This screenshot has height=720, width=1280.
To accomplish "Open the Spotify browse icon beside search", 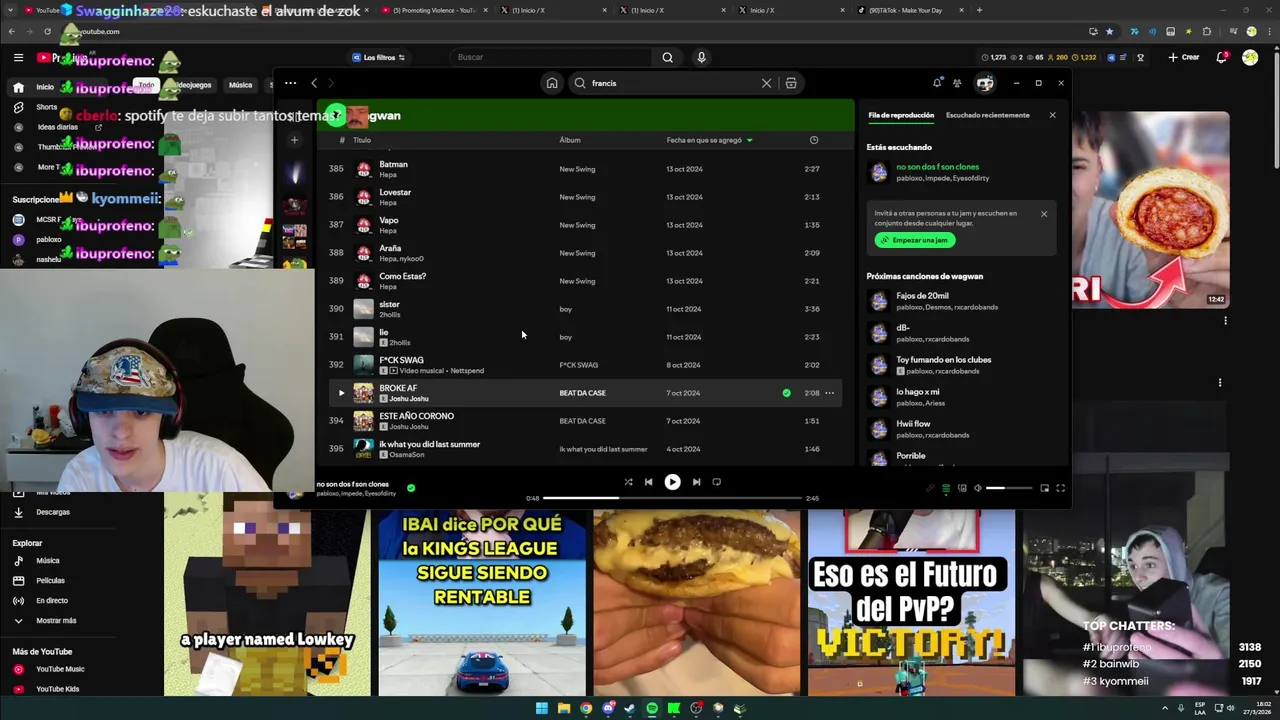I will click(790, 83).
